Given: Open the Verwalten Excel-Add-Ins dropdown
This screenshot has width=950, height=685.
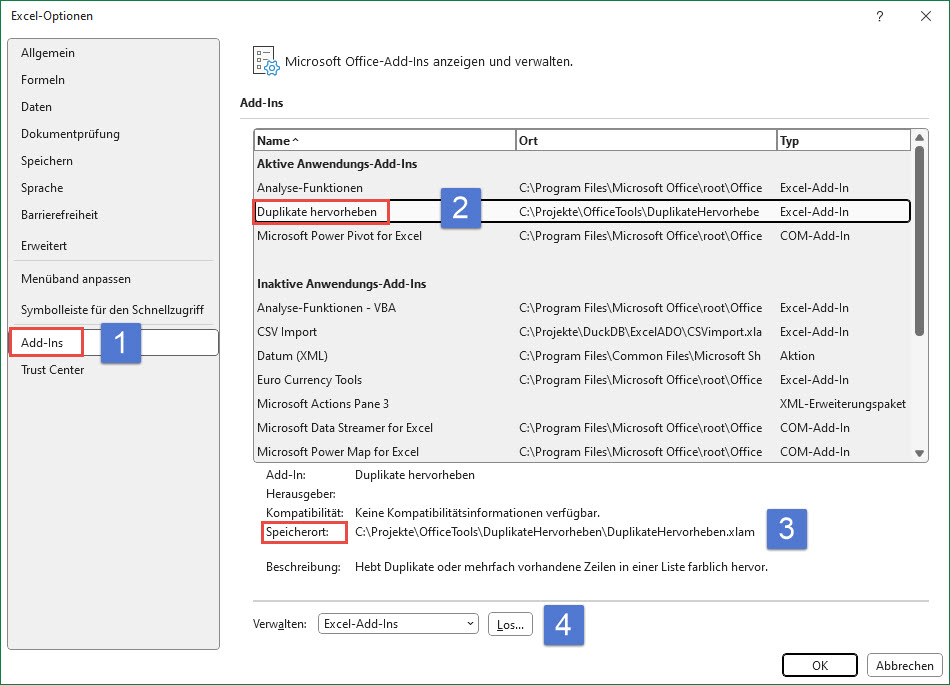Looking at the screenshot, I should [398, 624].
